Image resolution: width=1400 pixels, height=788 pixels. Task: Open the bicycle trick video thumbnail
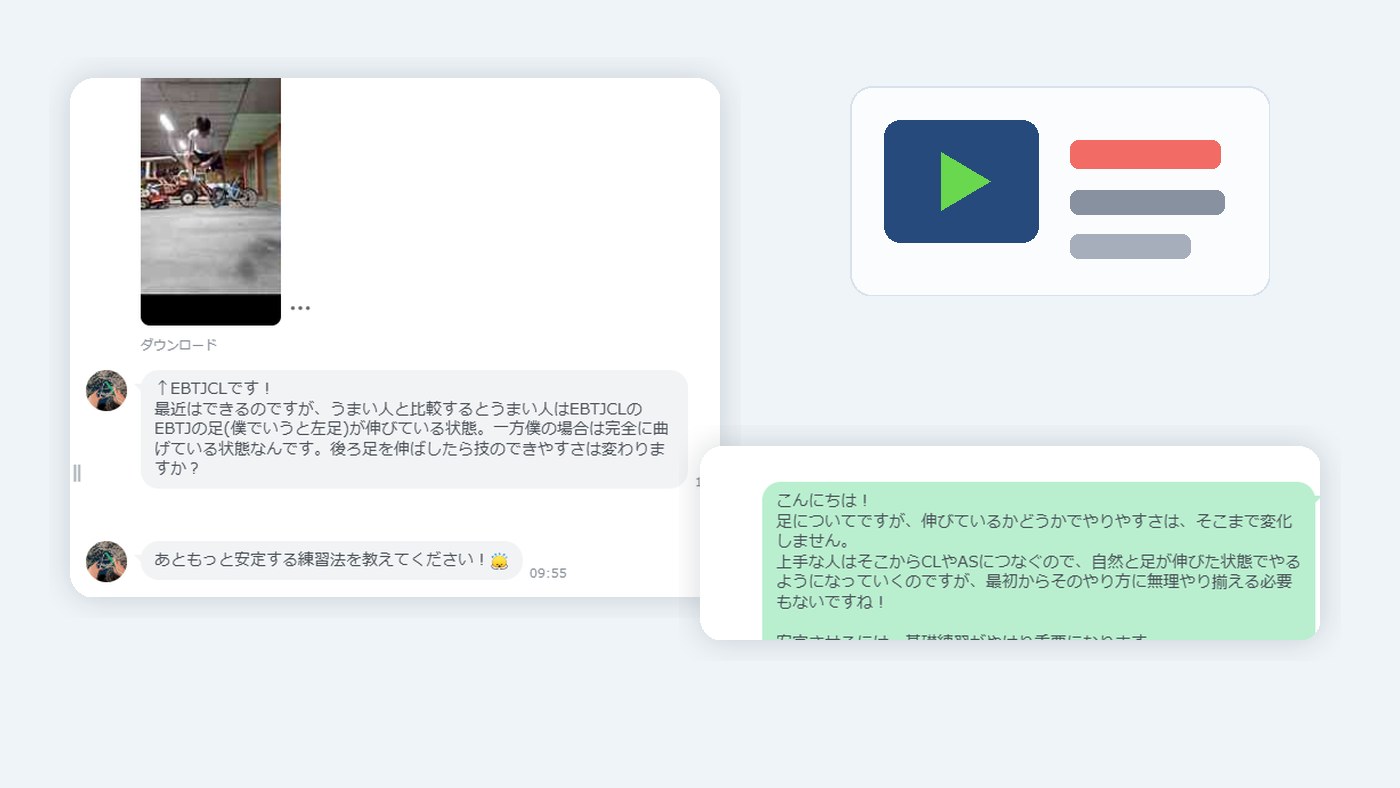tap(211, 202)
